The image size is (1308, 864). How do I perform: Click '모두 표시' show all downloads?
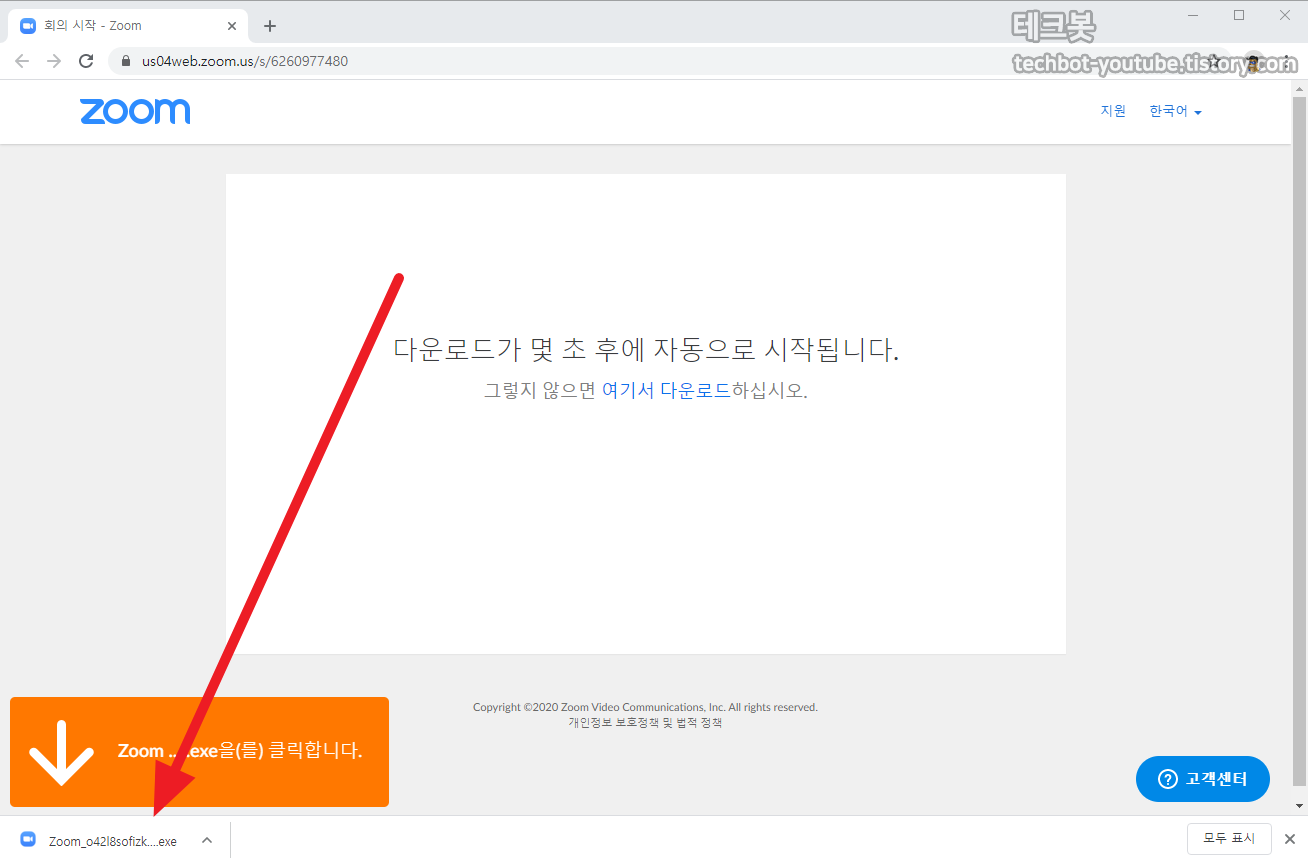1229,839
